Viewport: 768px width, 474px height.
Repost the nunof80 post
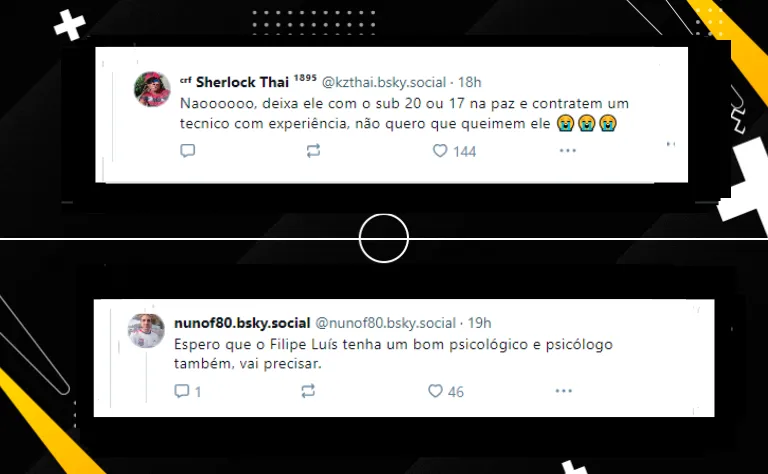tap(308, 391)
